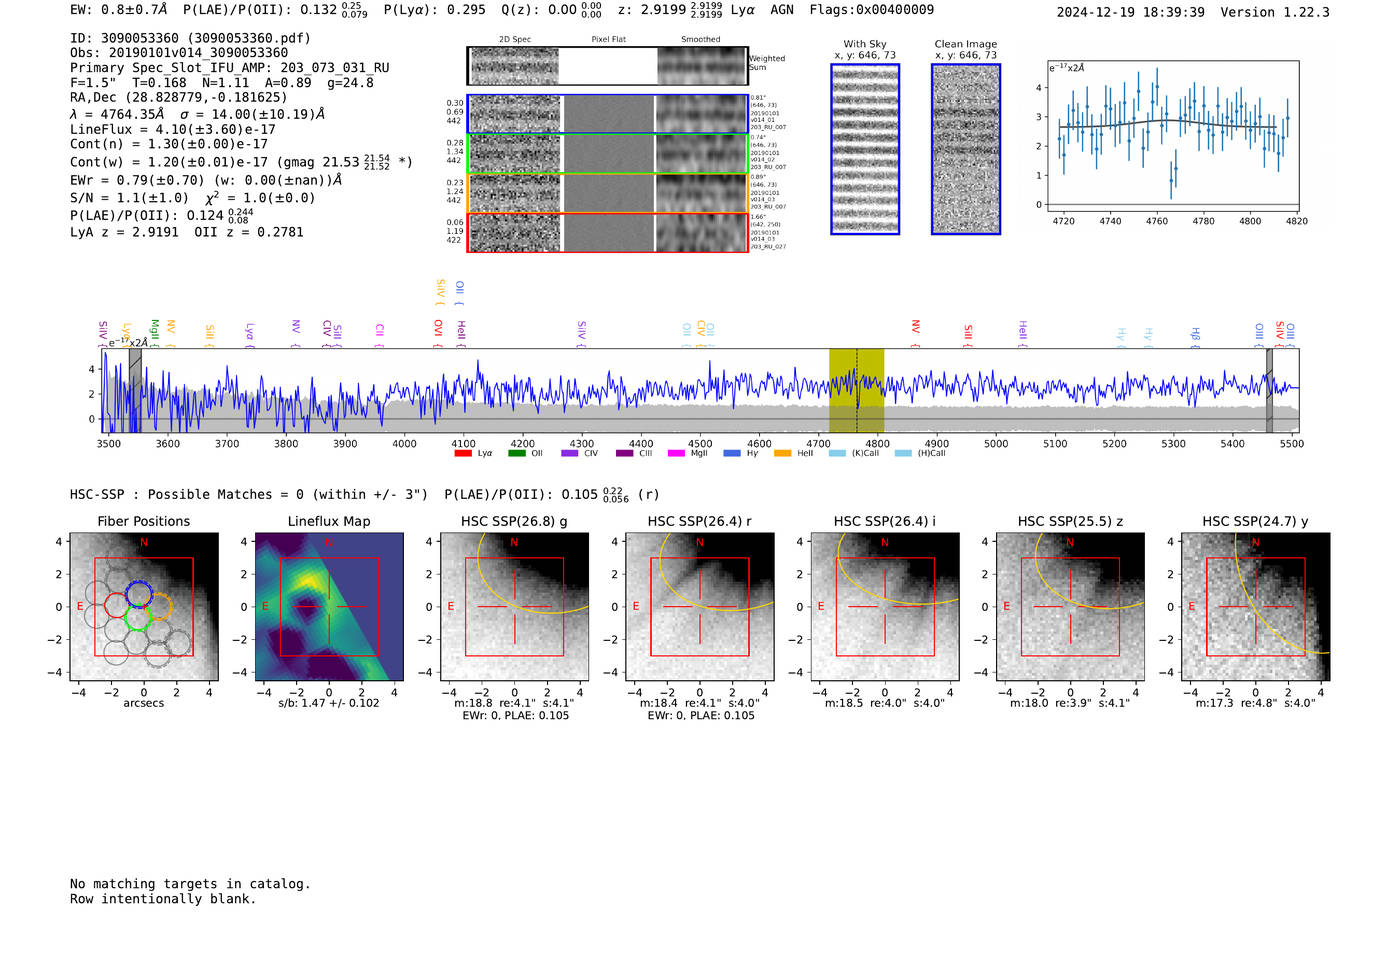Open the HSC SSP(26.4) r cutout

pos(700,607)
